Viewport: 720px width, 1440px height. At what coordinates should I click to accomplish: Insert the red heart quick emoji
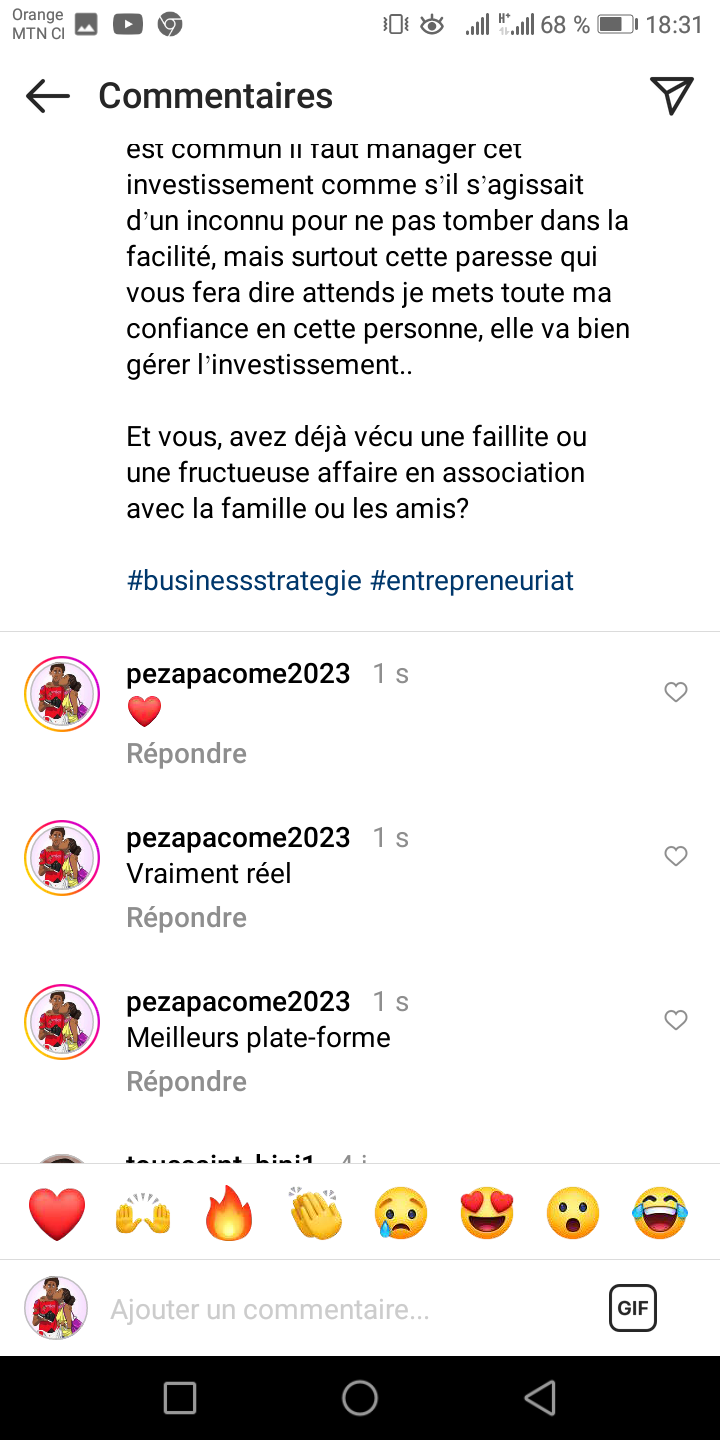tap(57, 1214)
